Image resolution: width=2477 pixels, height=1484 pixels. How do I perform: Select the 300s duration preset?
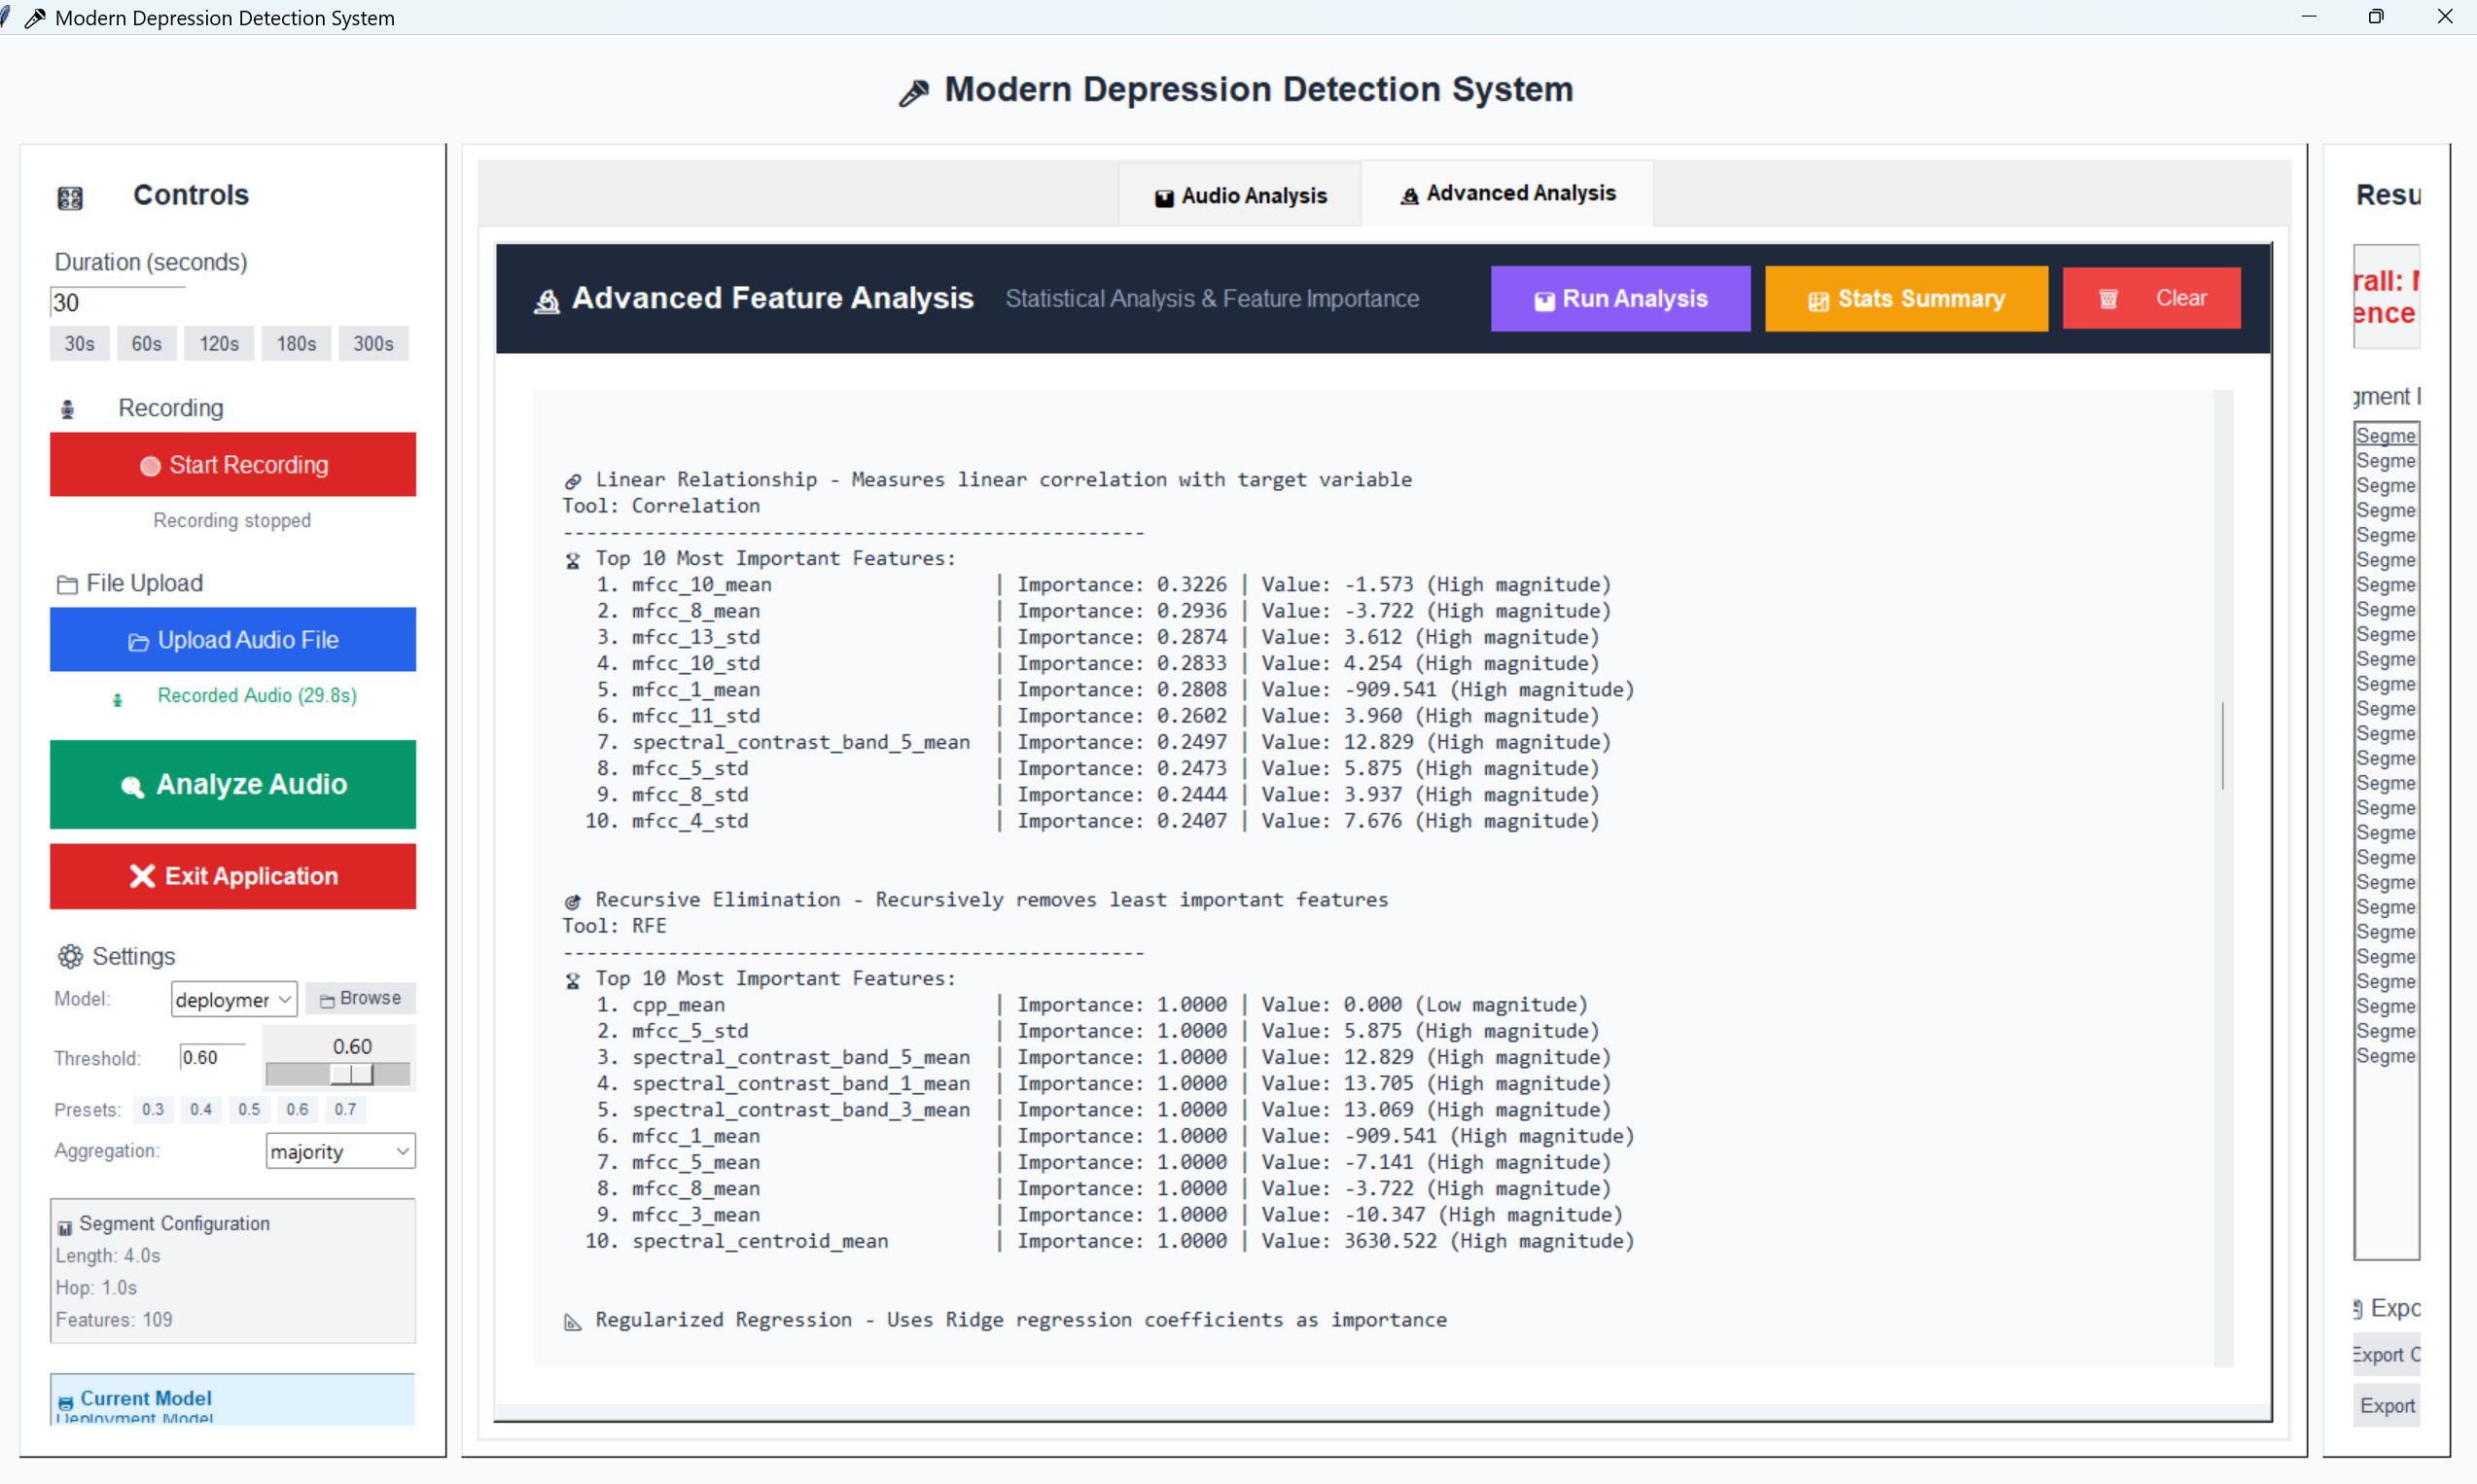point(373,344)
